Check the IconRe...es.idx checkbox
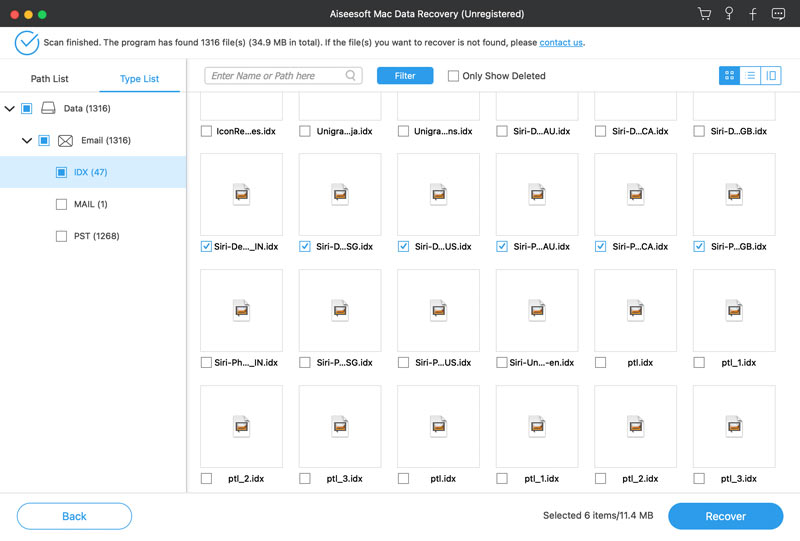Screen dimensions: 800x541 [x=206, y=131]
